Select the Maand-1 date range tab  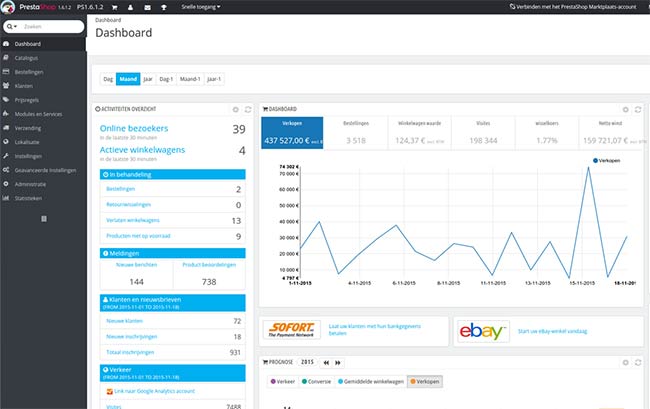point(190,79)
